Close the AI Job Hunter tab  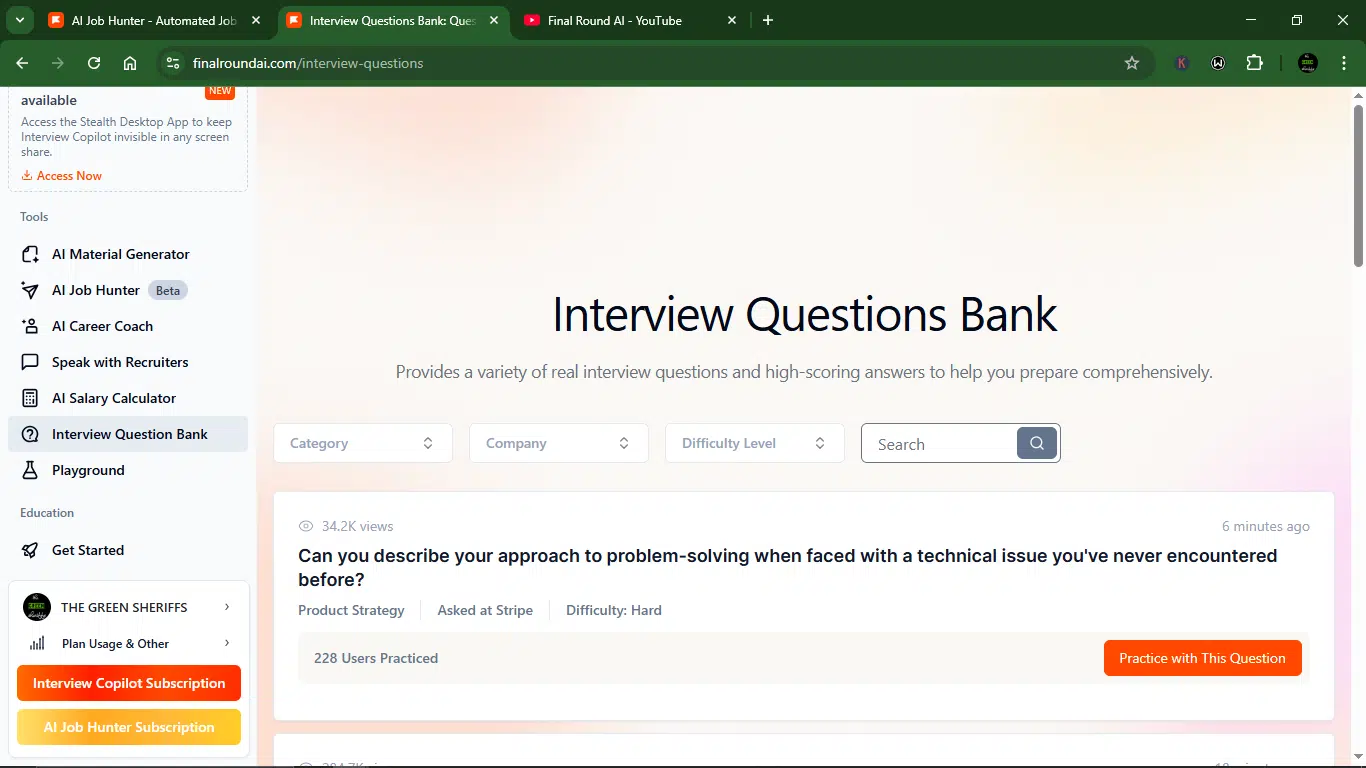tap(256, 20)
